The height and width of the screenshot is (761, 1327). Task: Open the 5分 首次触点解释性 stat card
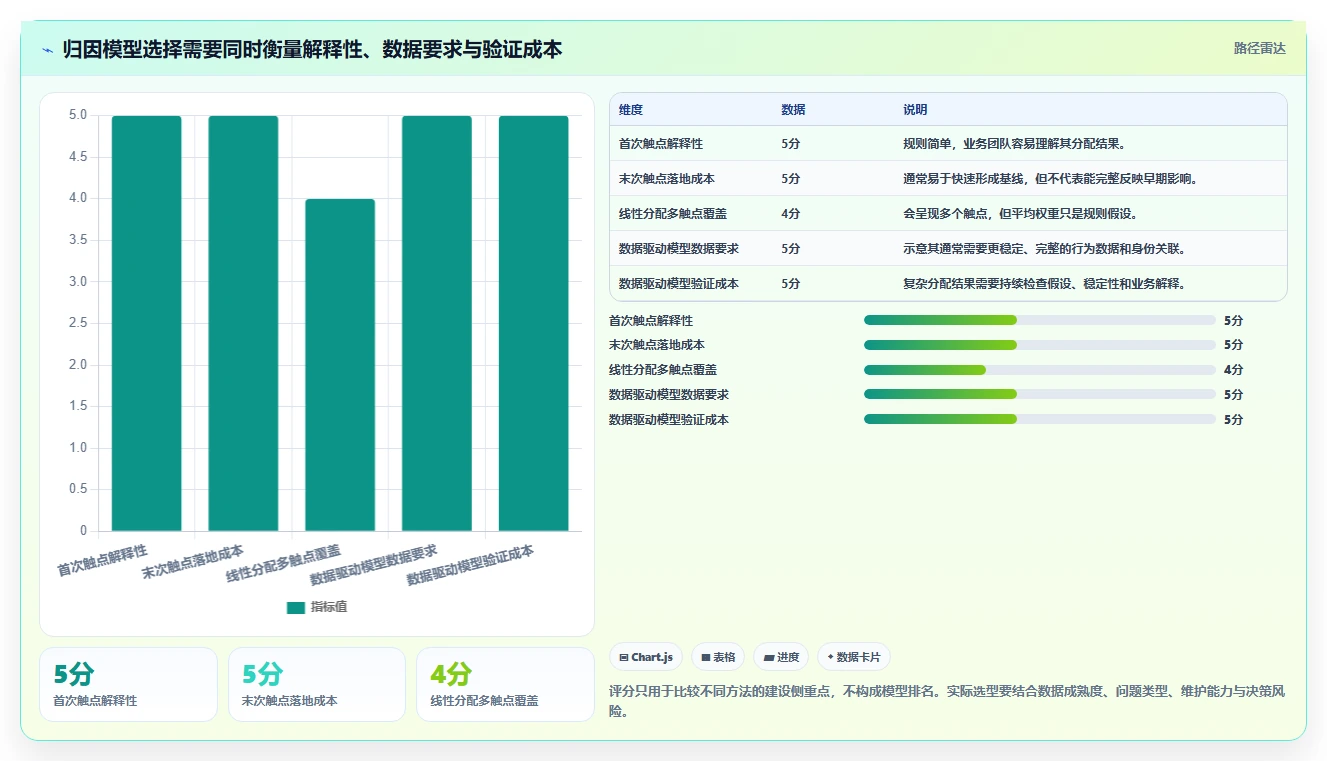pos(128,685)
